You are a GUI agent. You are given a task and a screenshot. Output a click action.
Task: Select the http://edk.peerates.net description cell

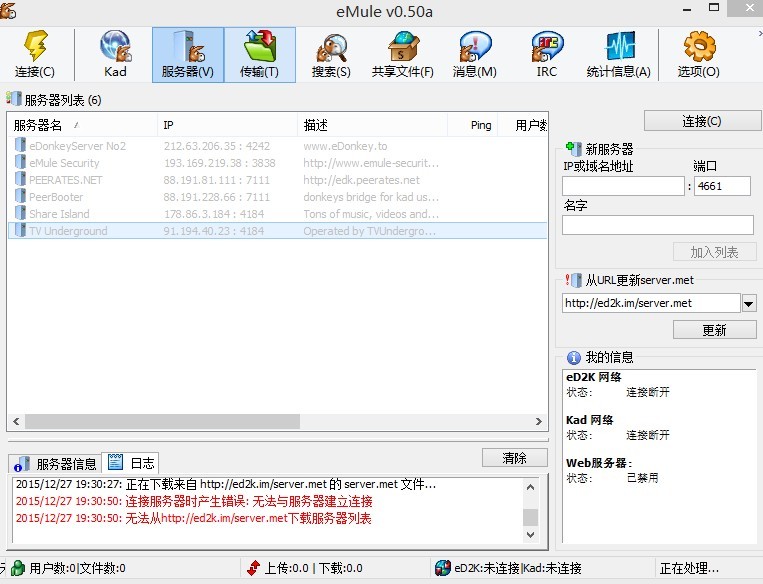coord(361,180)
